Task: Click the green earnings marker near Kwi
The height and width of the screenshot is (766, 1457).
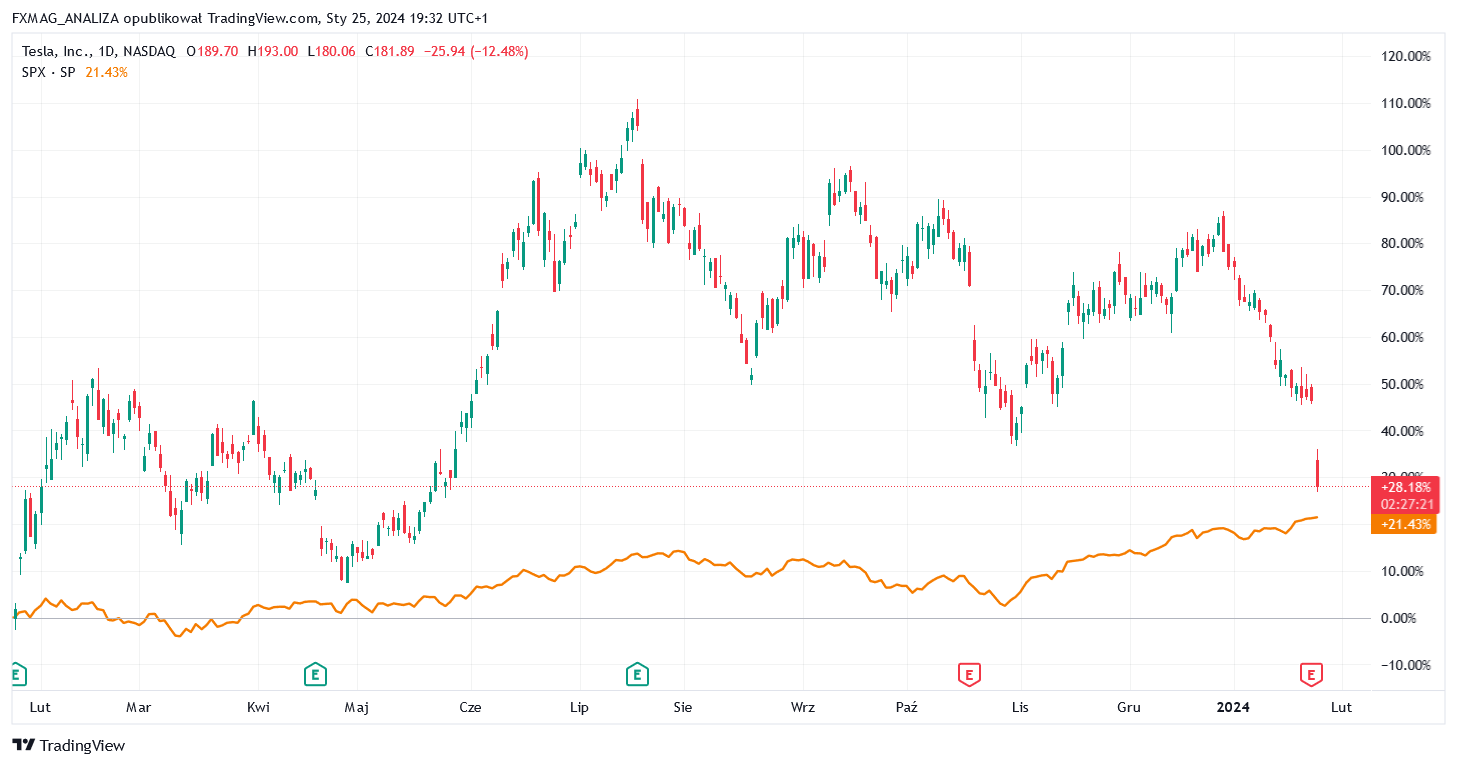Action: (316, 675)
